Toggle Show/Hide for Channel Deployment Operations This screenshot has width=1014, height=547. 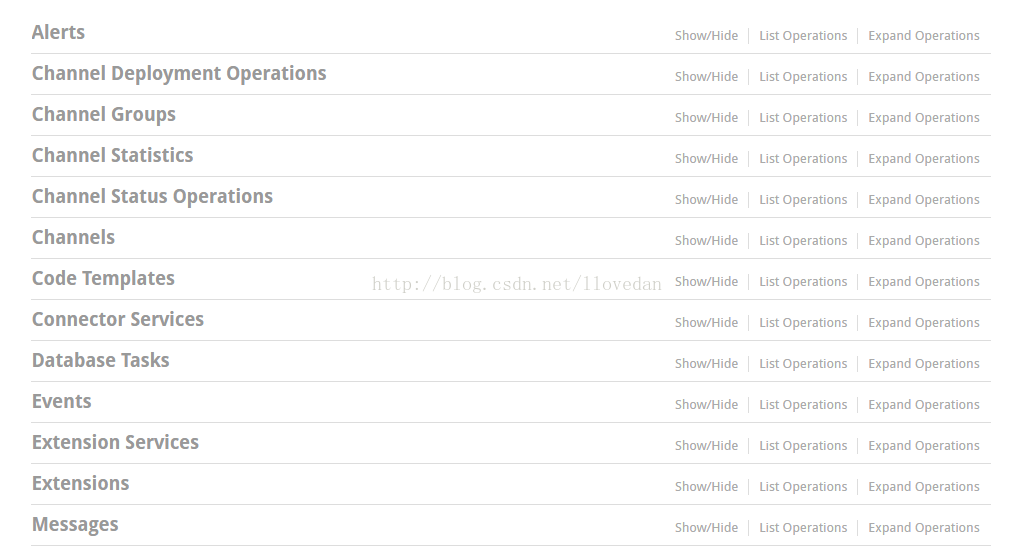(706, 77)
